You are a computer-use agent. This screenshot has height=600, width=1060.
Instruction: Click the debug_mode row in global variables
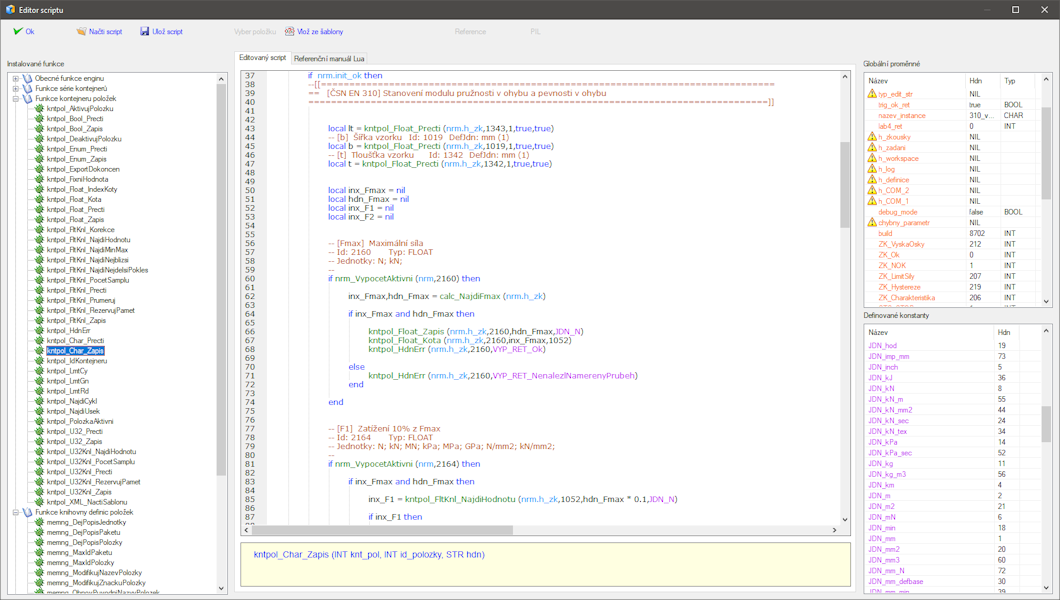pos(954,212)
